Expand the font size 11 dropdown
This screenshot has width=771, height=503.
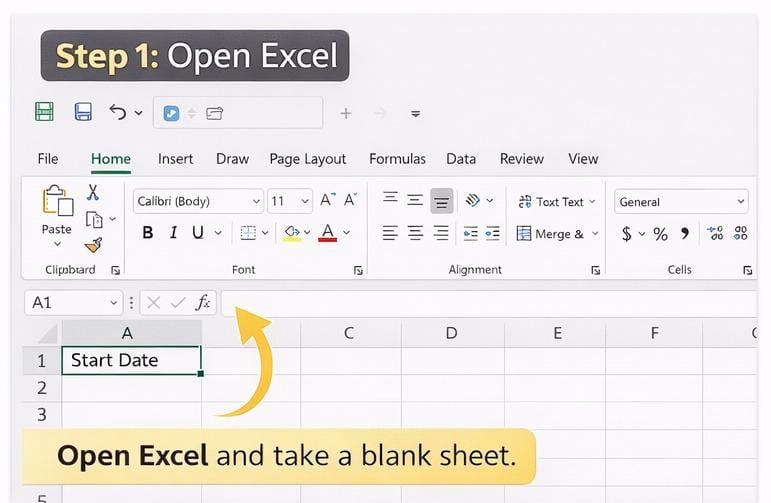click(304, 201)
